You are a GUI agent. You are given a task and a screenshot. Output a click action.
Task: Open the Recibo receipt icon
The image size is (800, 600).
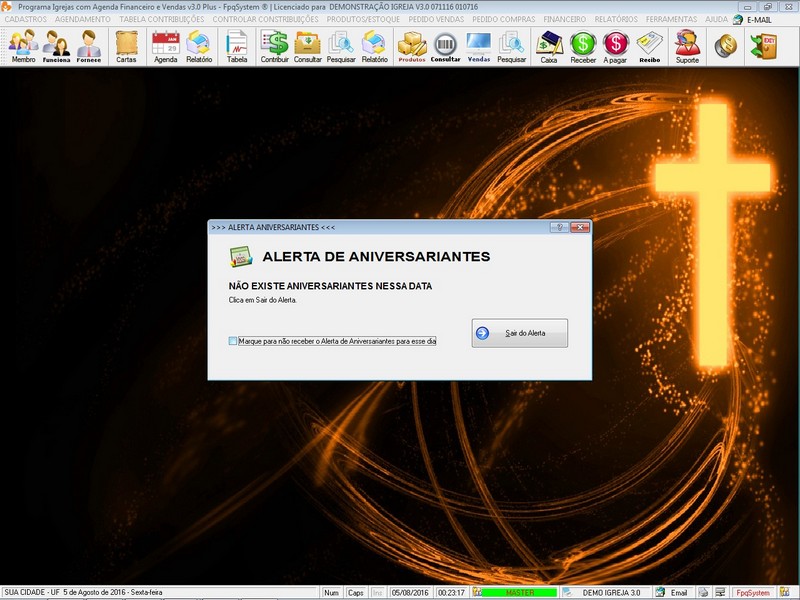coord(649,46)
